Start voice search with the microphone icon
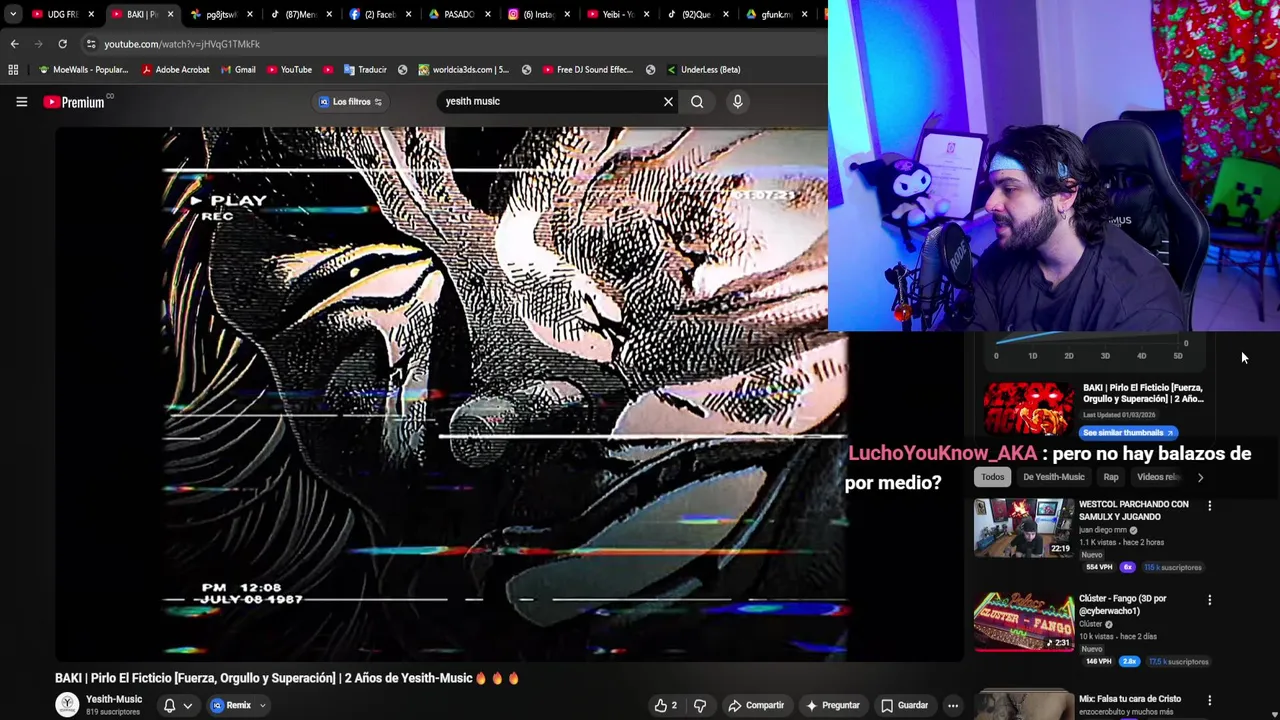Viewport: 1280px width, 720px height. tap(737, 101)
